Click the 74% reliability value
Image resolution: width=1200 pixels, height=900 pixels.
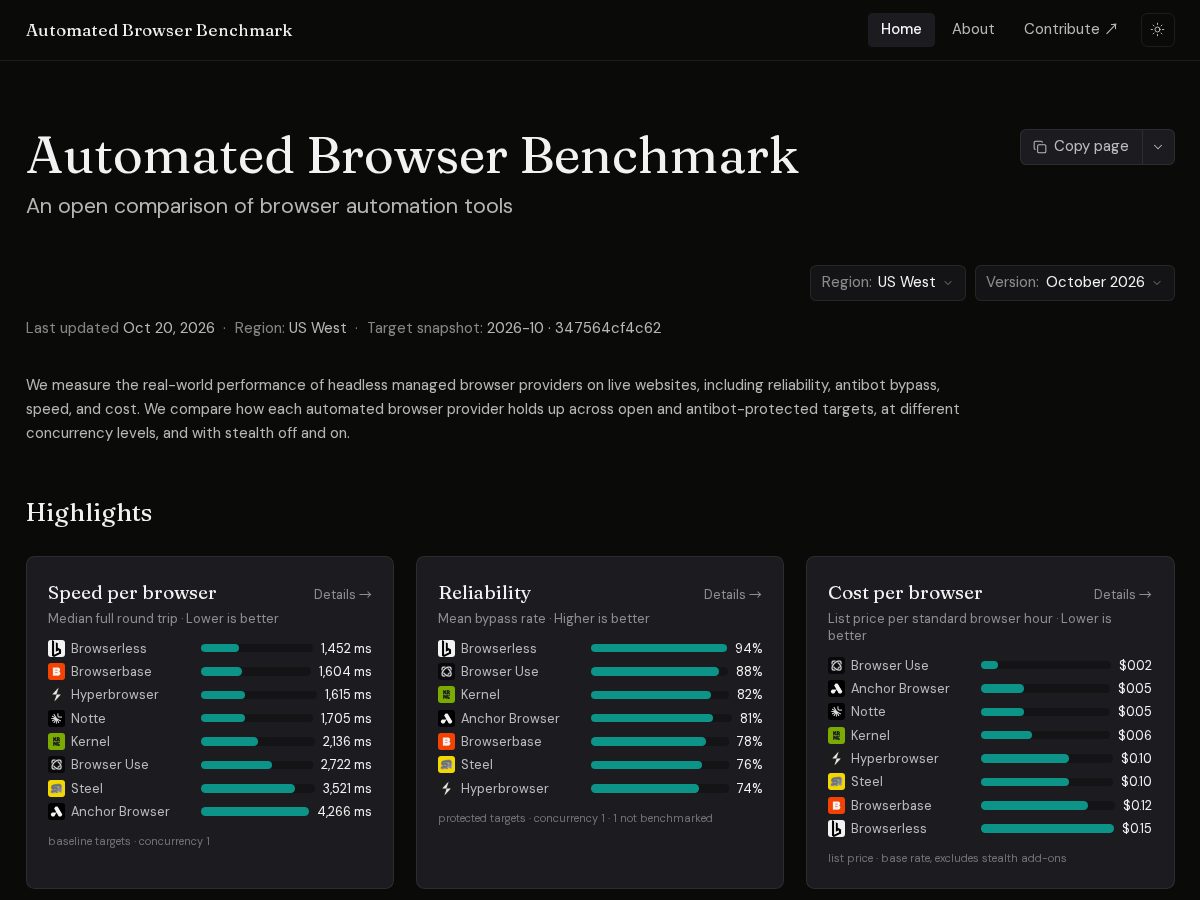point(749,788)
